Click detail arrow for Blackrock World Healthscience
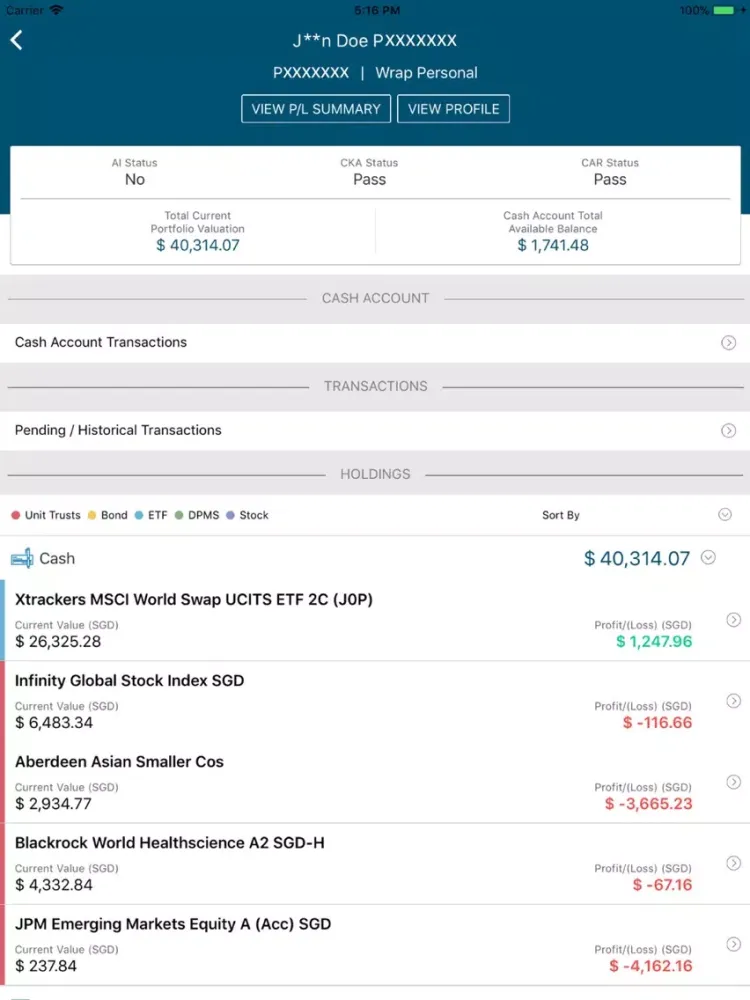The width and height of the screenshot is (750, 1000). (x=734, y=863)
